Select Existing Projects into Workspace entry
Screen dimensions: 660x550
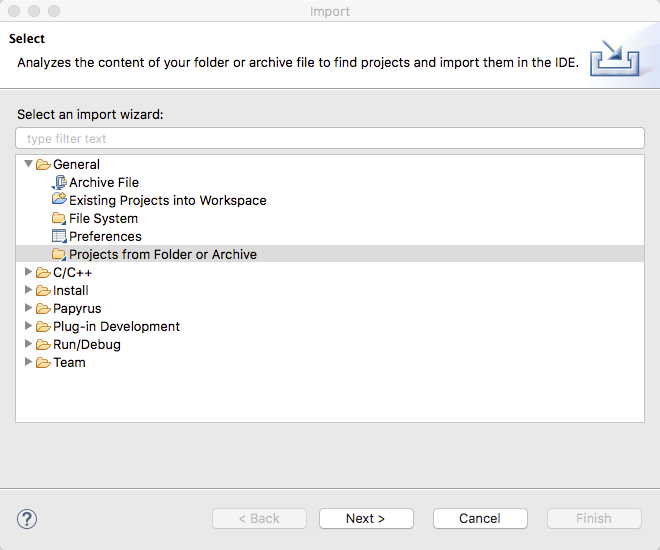(168, 200)
